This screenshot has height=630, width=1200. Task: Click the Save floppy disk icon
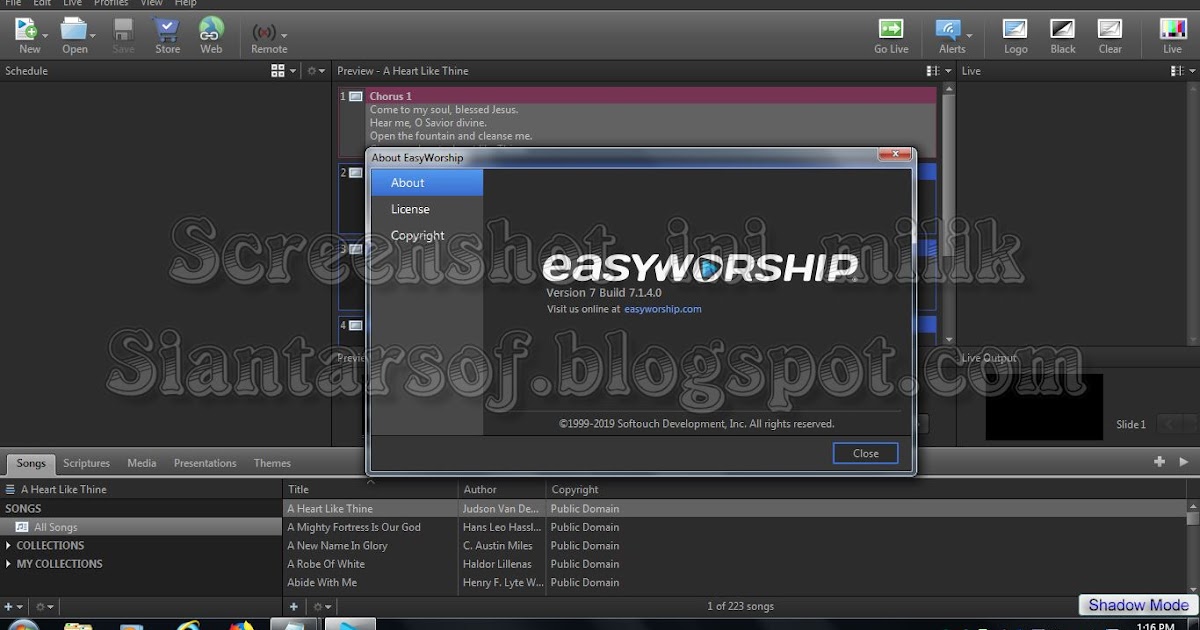[x=123, y=29]
